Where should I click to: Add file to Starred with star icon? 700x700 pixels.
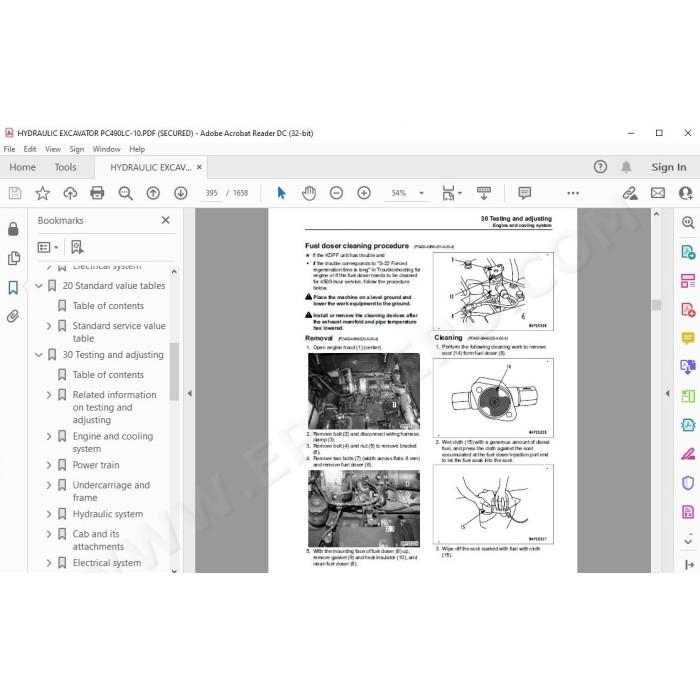[42, 193]
